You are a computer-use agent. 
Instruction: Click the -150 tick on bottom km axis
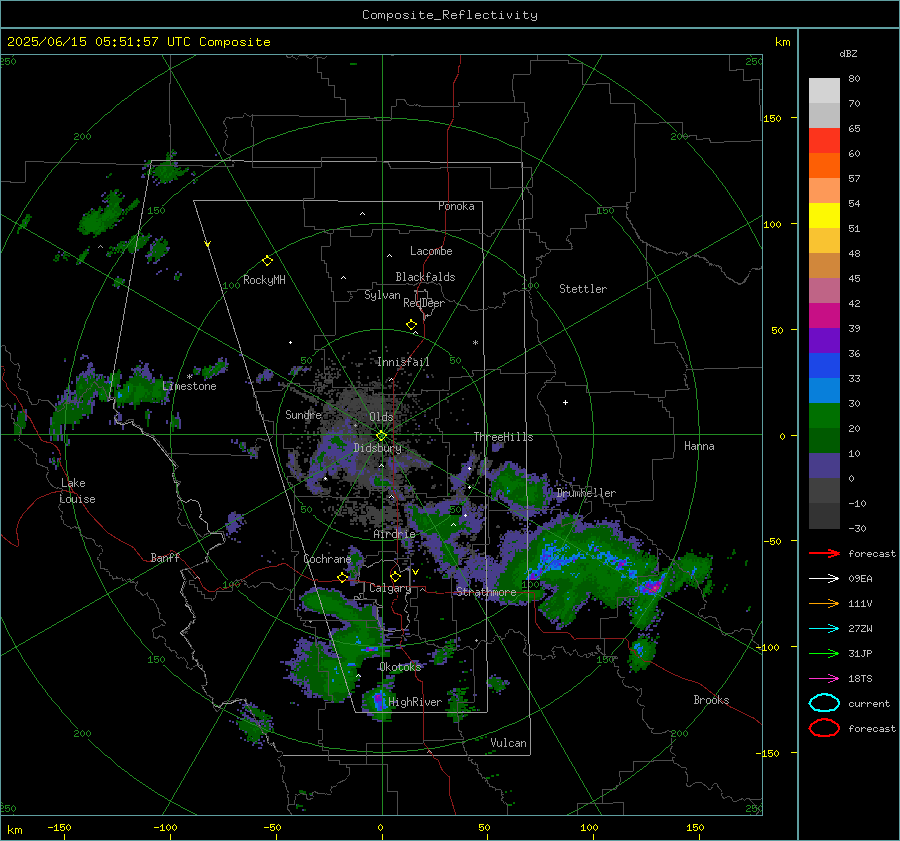coord(59,828)
